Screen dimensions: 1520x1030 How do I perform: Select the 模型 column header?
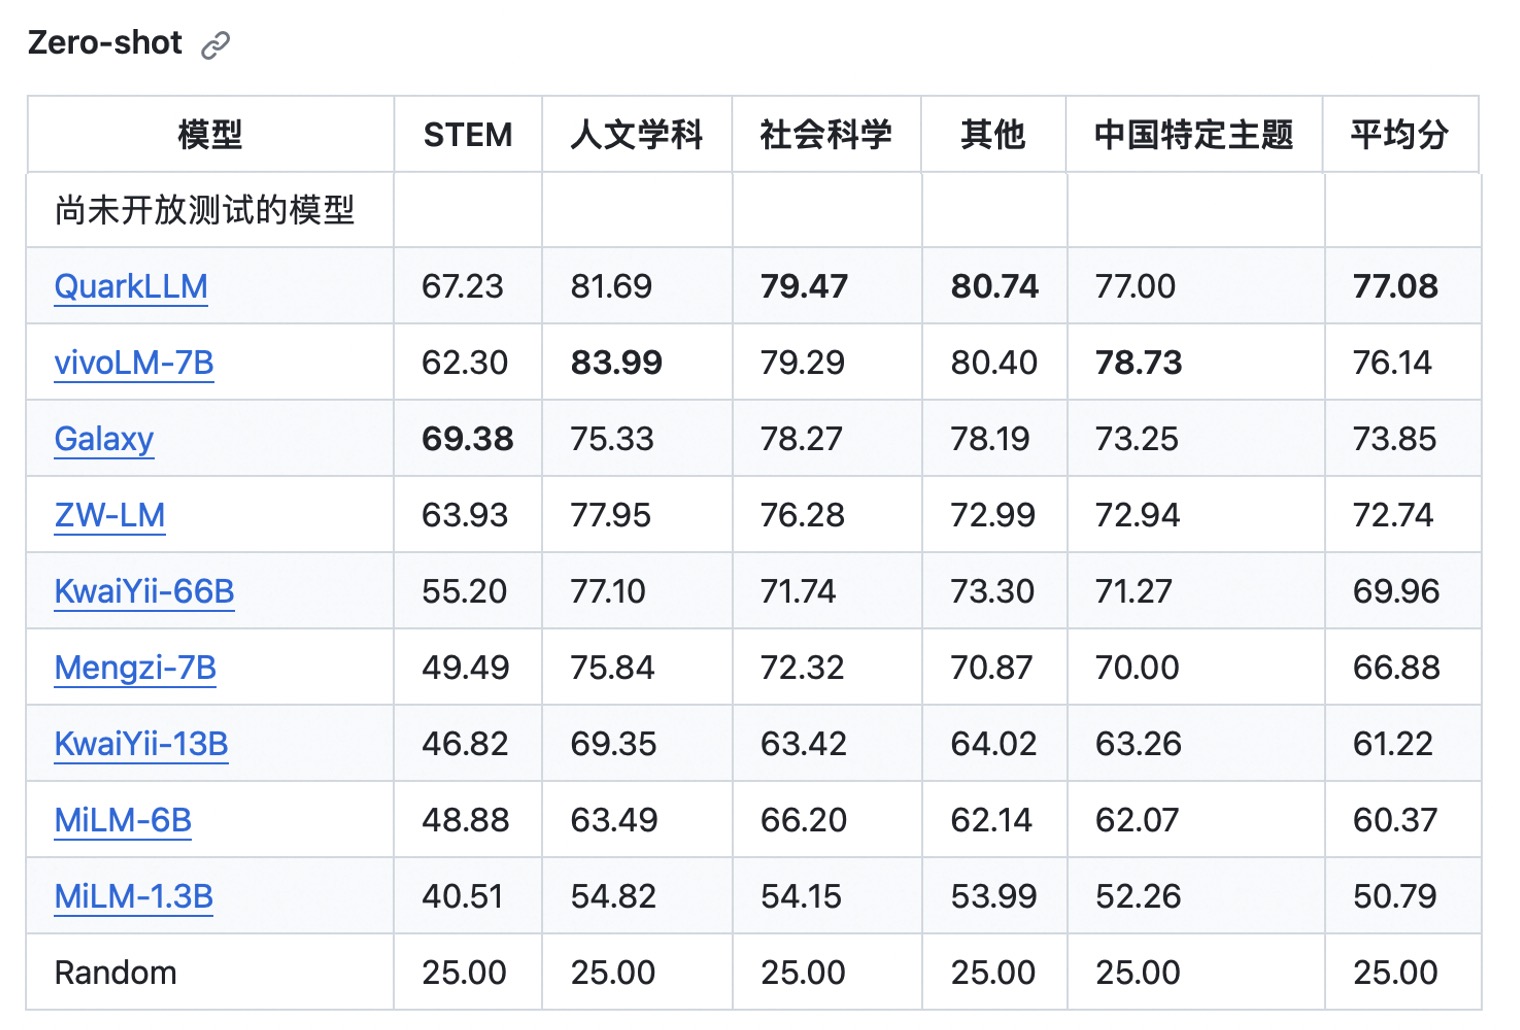[x=210, y=134]
